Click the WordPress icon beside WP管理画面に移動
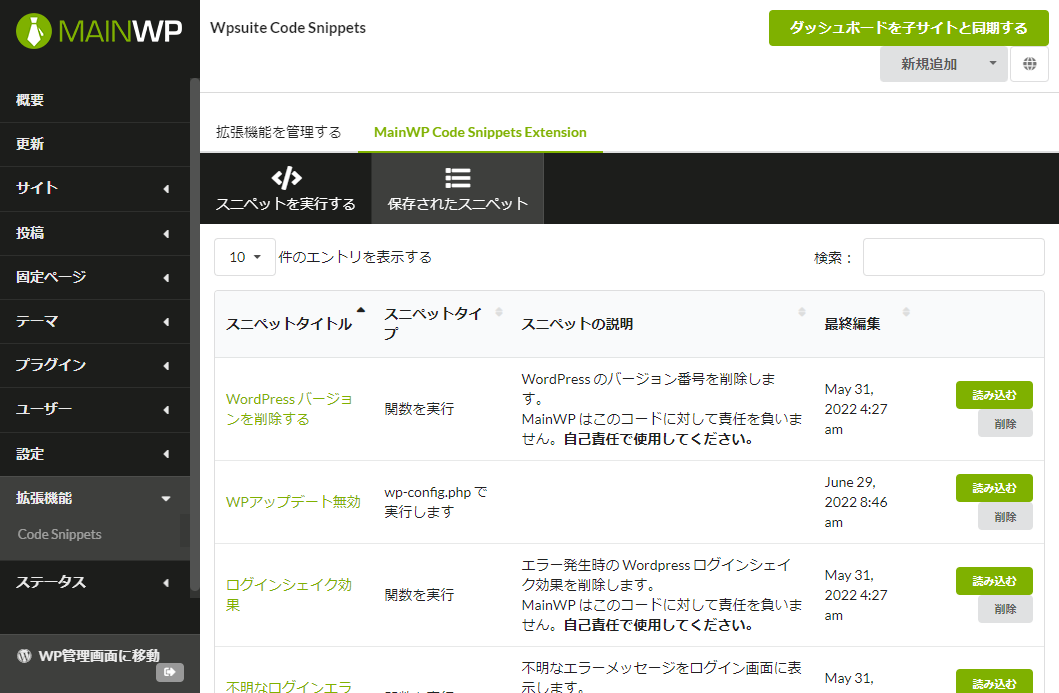1059x693 pixels. click(24, 656)
